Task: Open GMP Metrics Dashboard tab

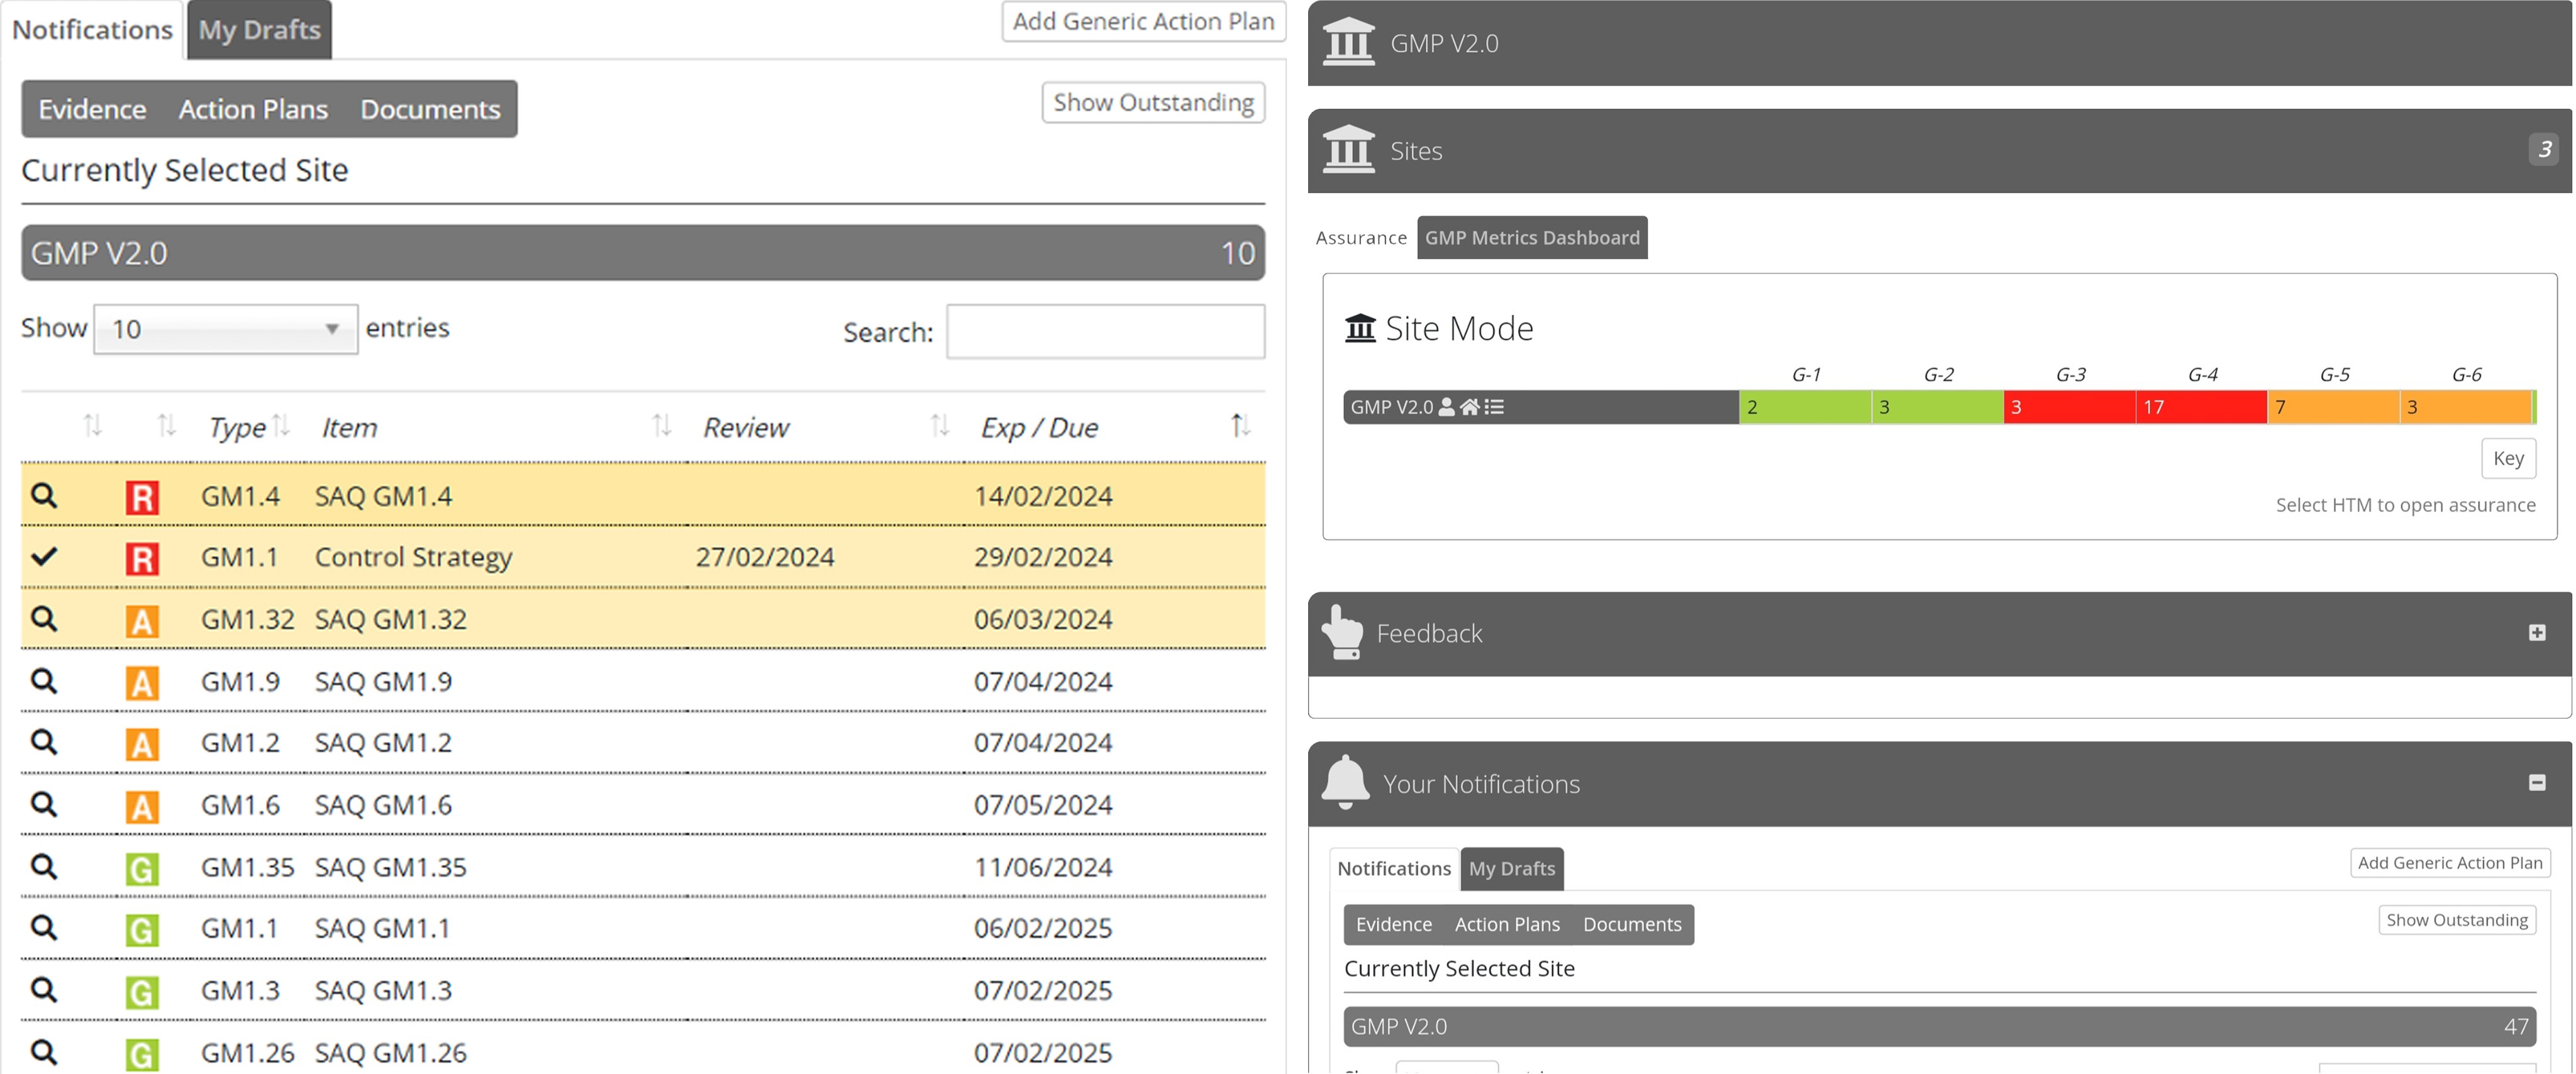Action: (x=1531, y=238)
